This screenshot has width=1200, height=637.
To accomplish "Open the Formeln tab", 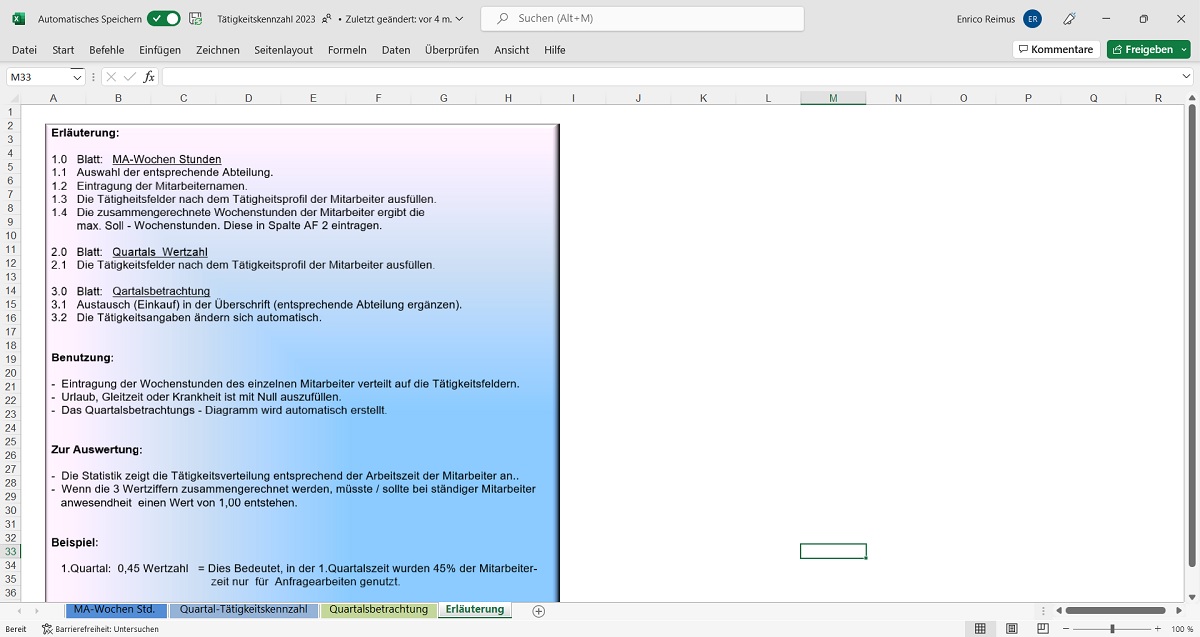I will (x=347, y=50).
